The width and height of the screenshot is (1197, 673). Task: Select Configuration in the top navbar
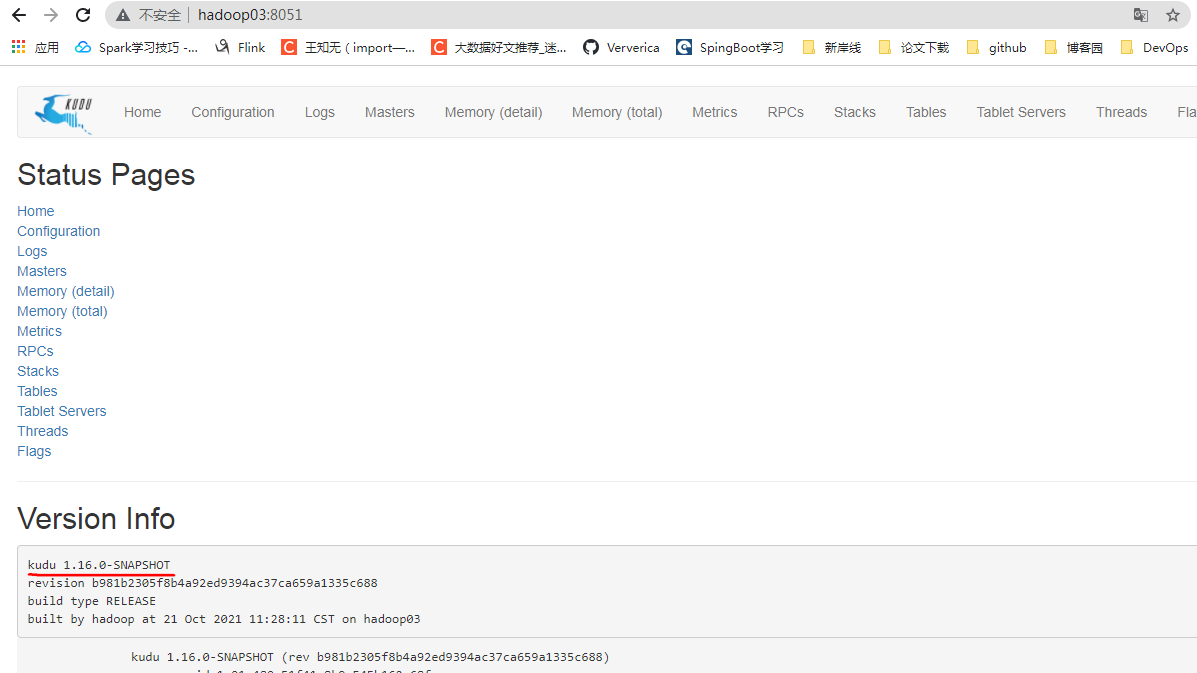[x=233, y=112]
